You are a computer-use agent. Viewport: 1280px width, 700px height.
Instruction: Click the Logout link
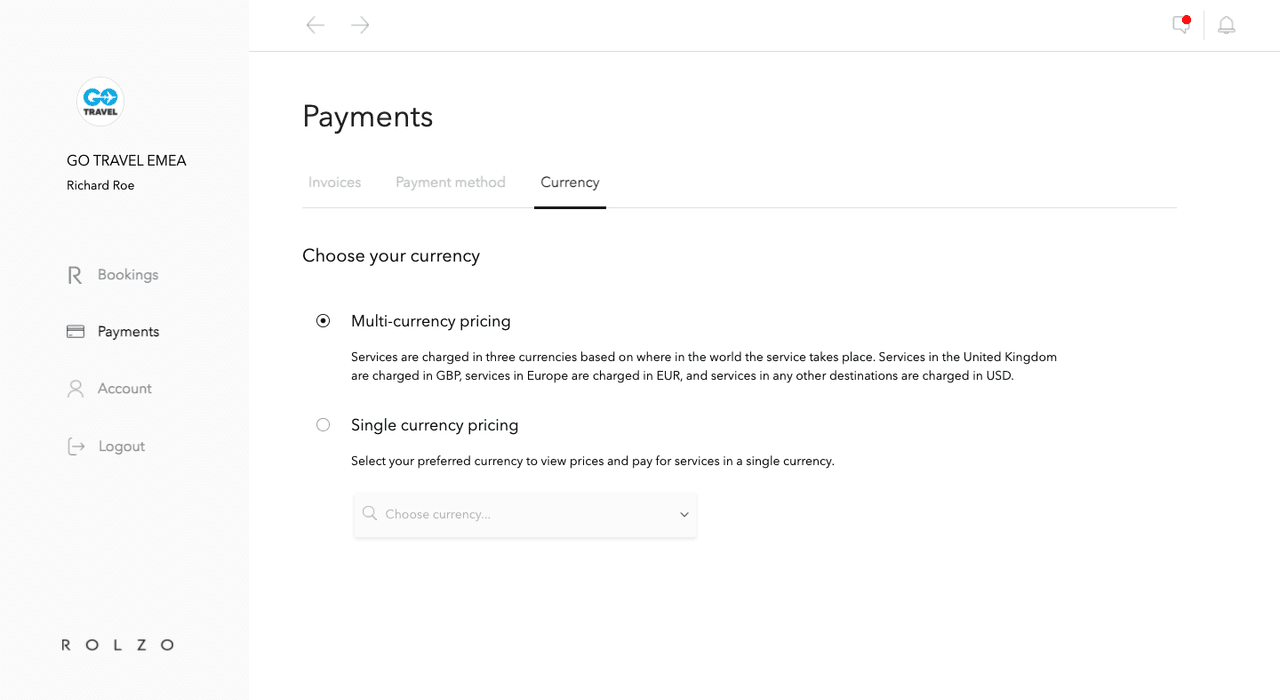(122, 446)
